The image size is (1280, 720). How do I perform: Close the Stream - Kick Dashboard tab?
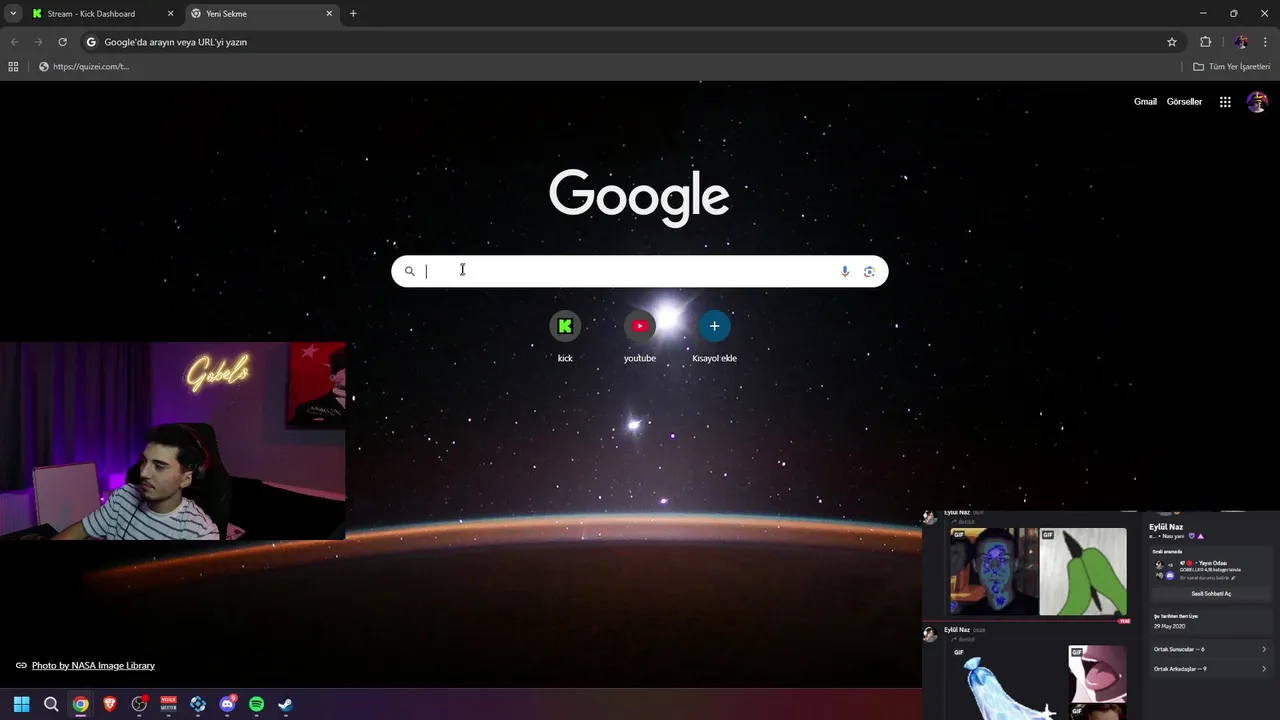click(170, 14)
